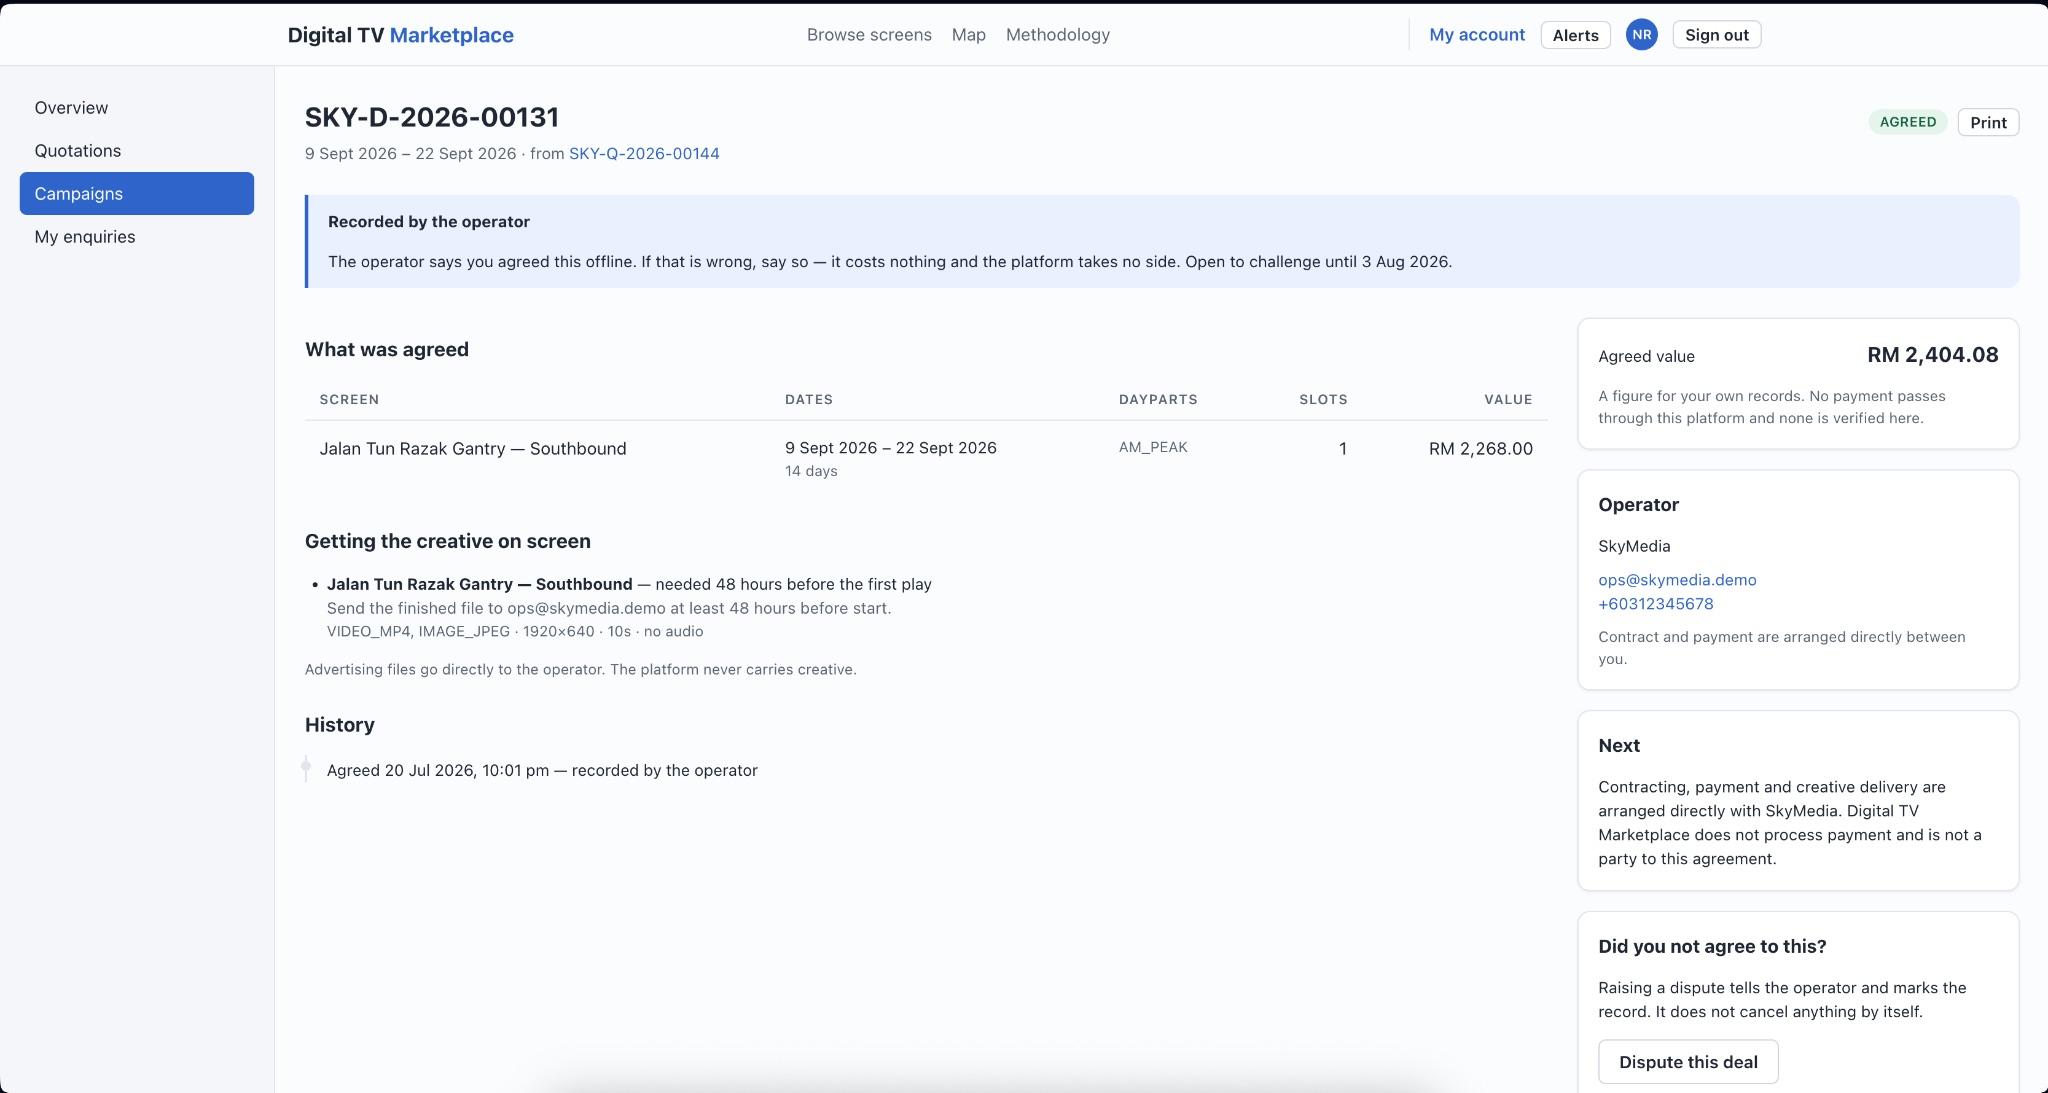Click the Jalan Tun Razak Gantry screen cell
Screen dimensions: 2048x1093
(473, 449)
